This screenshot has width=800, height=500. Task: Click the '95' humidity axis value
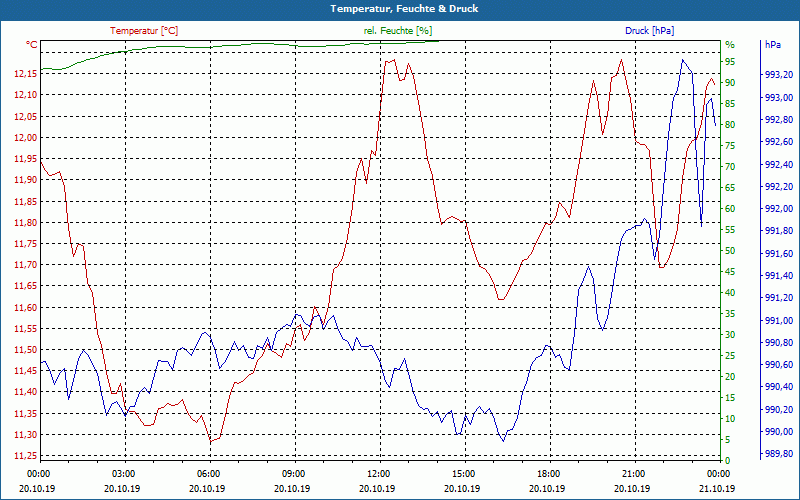[x=730, y=62]
